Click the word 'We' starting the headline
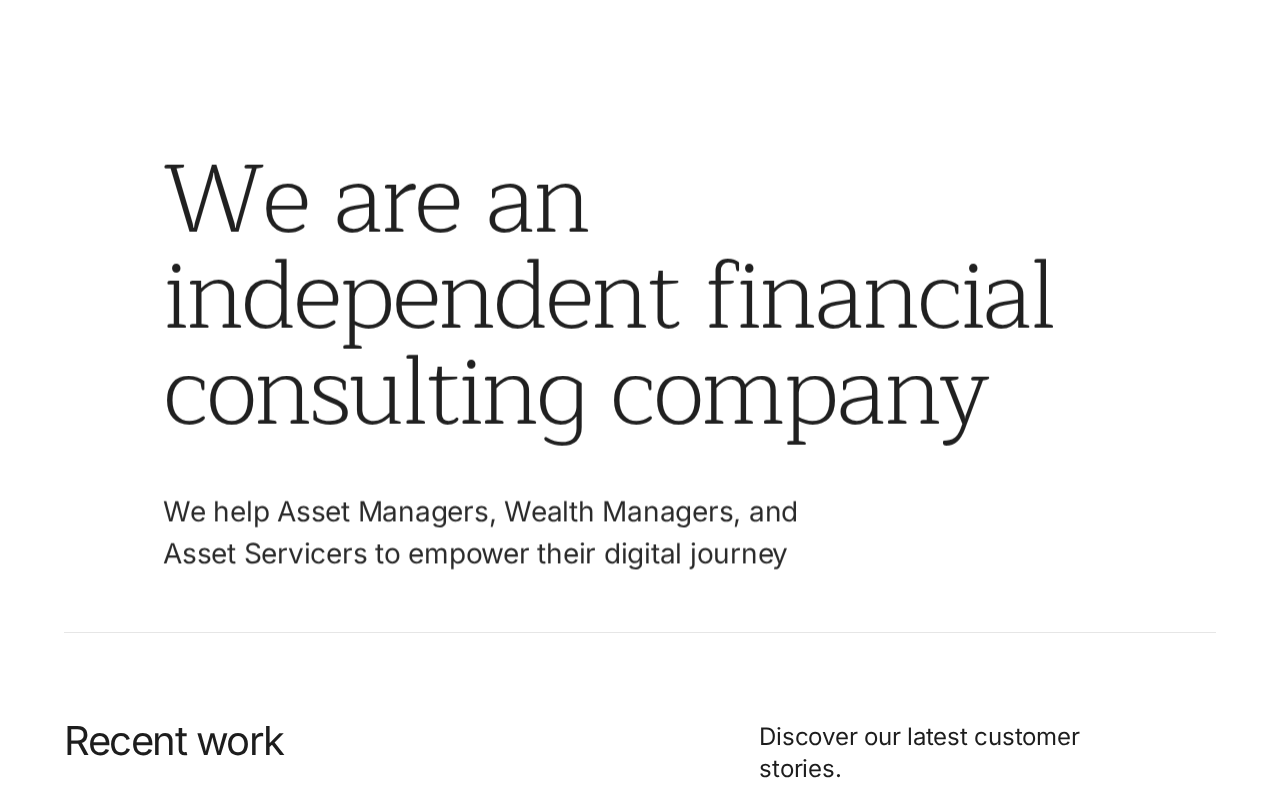Image resolution: width=1280 pixels, height=800 pixels. (x=236, y=200)
